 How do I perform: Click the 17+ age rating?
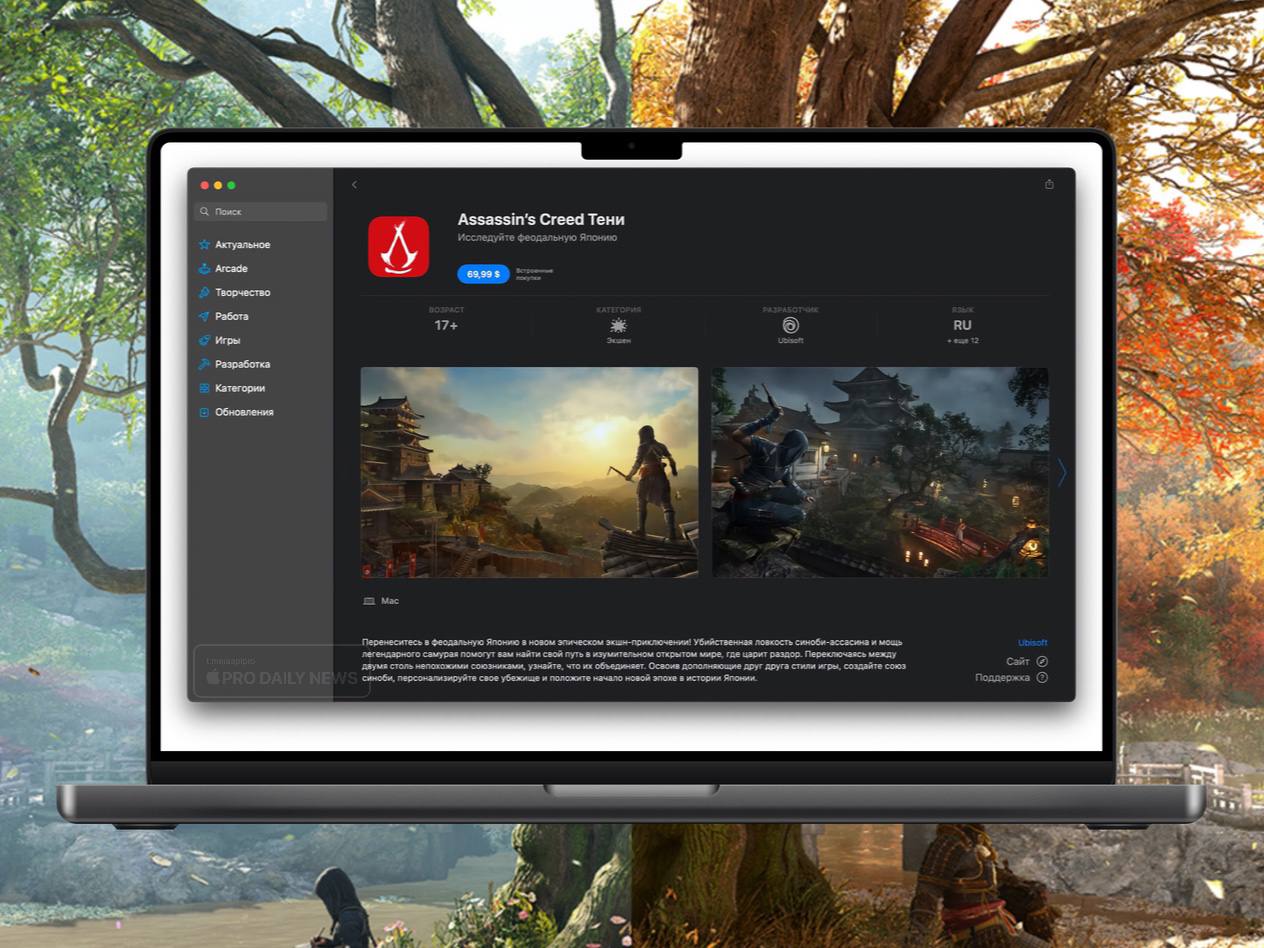click(446, 325)
